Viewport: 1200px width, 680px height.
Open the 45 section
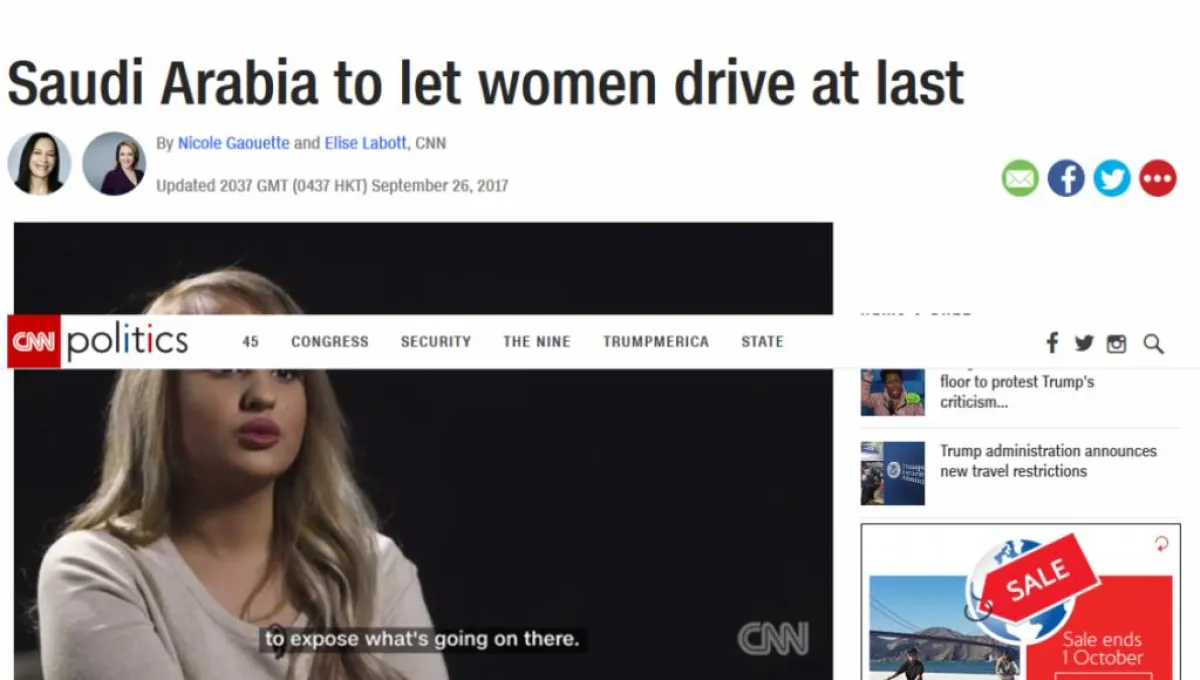251,342
